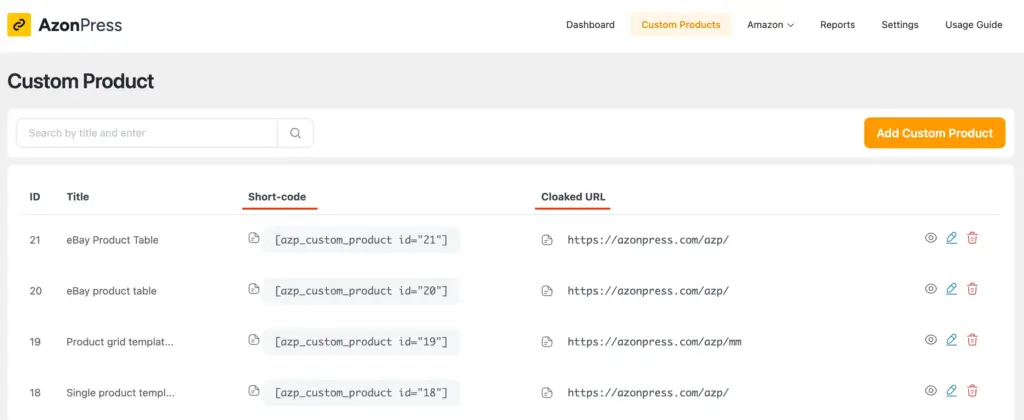Copy cloaked URL icon in row 20

point(547,291)
